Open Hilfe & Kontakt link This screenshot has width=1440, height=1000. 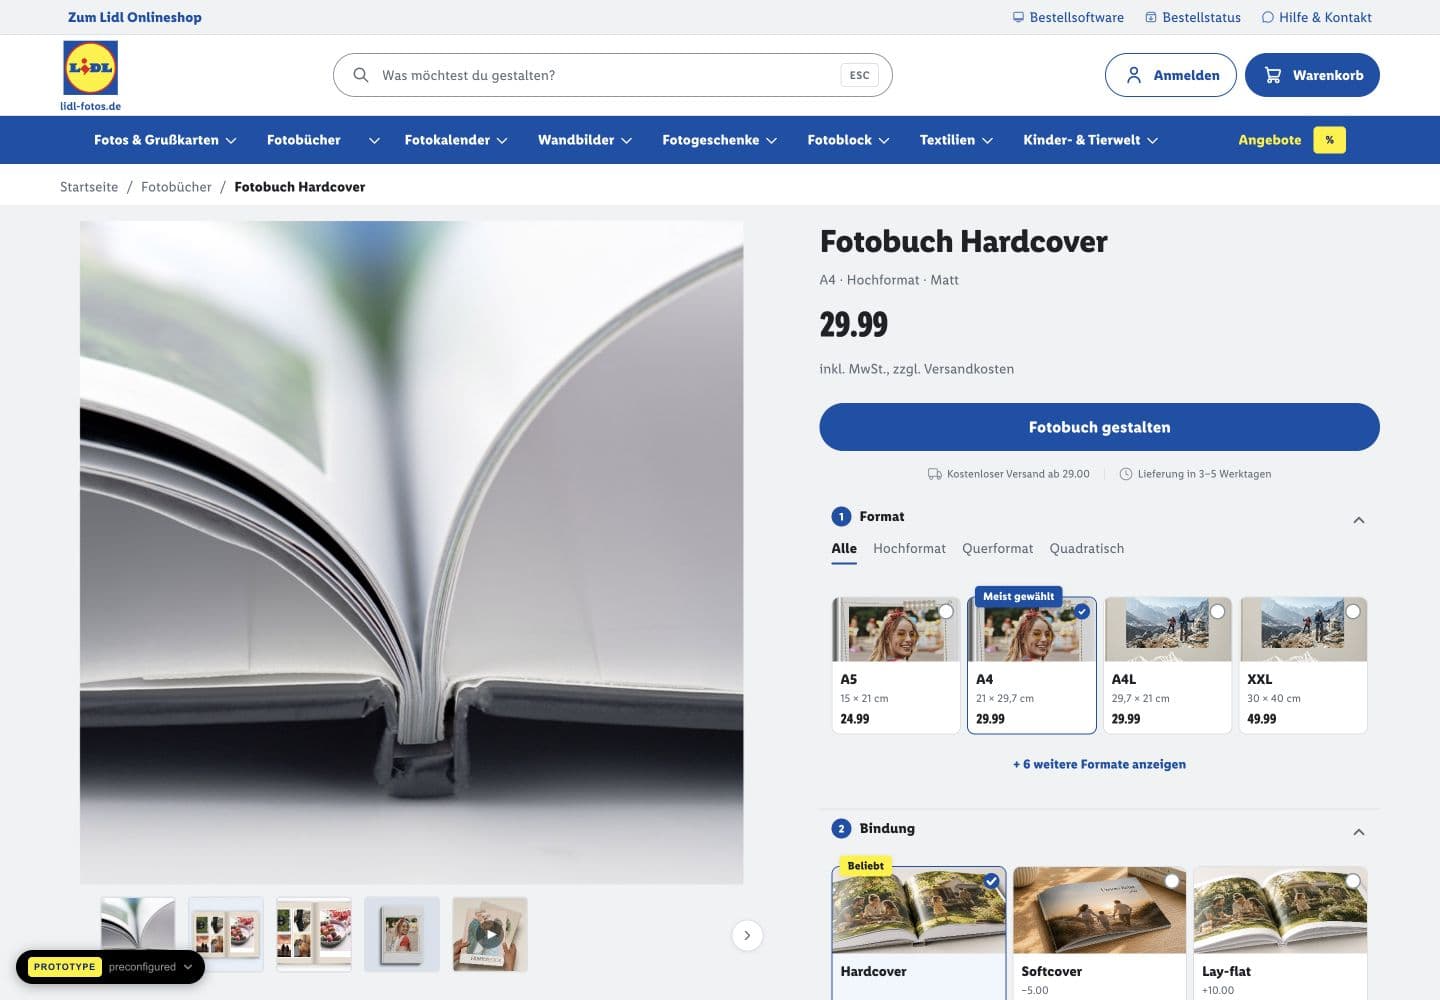pyautogui.click(x=1317, y=17)
